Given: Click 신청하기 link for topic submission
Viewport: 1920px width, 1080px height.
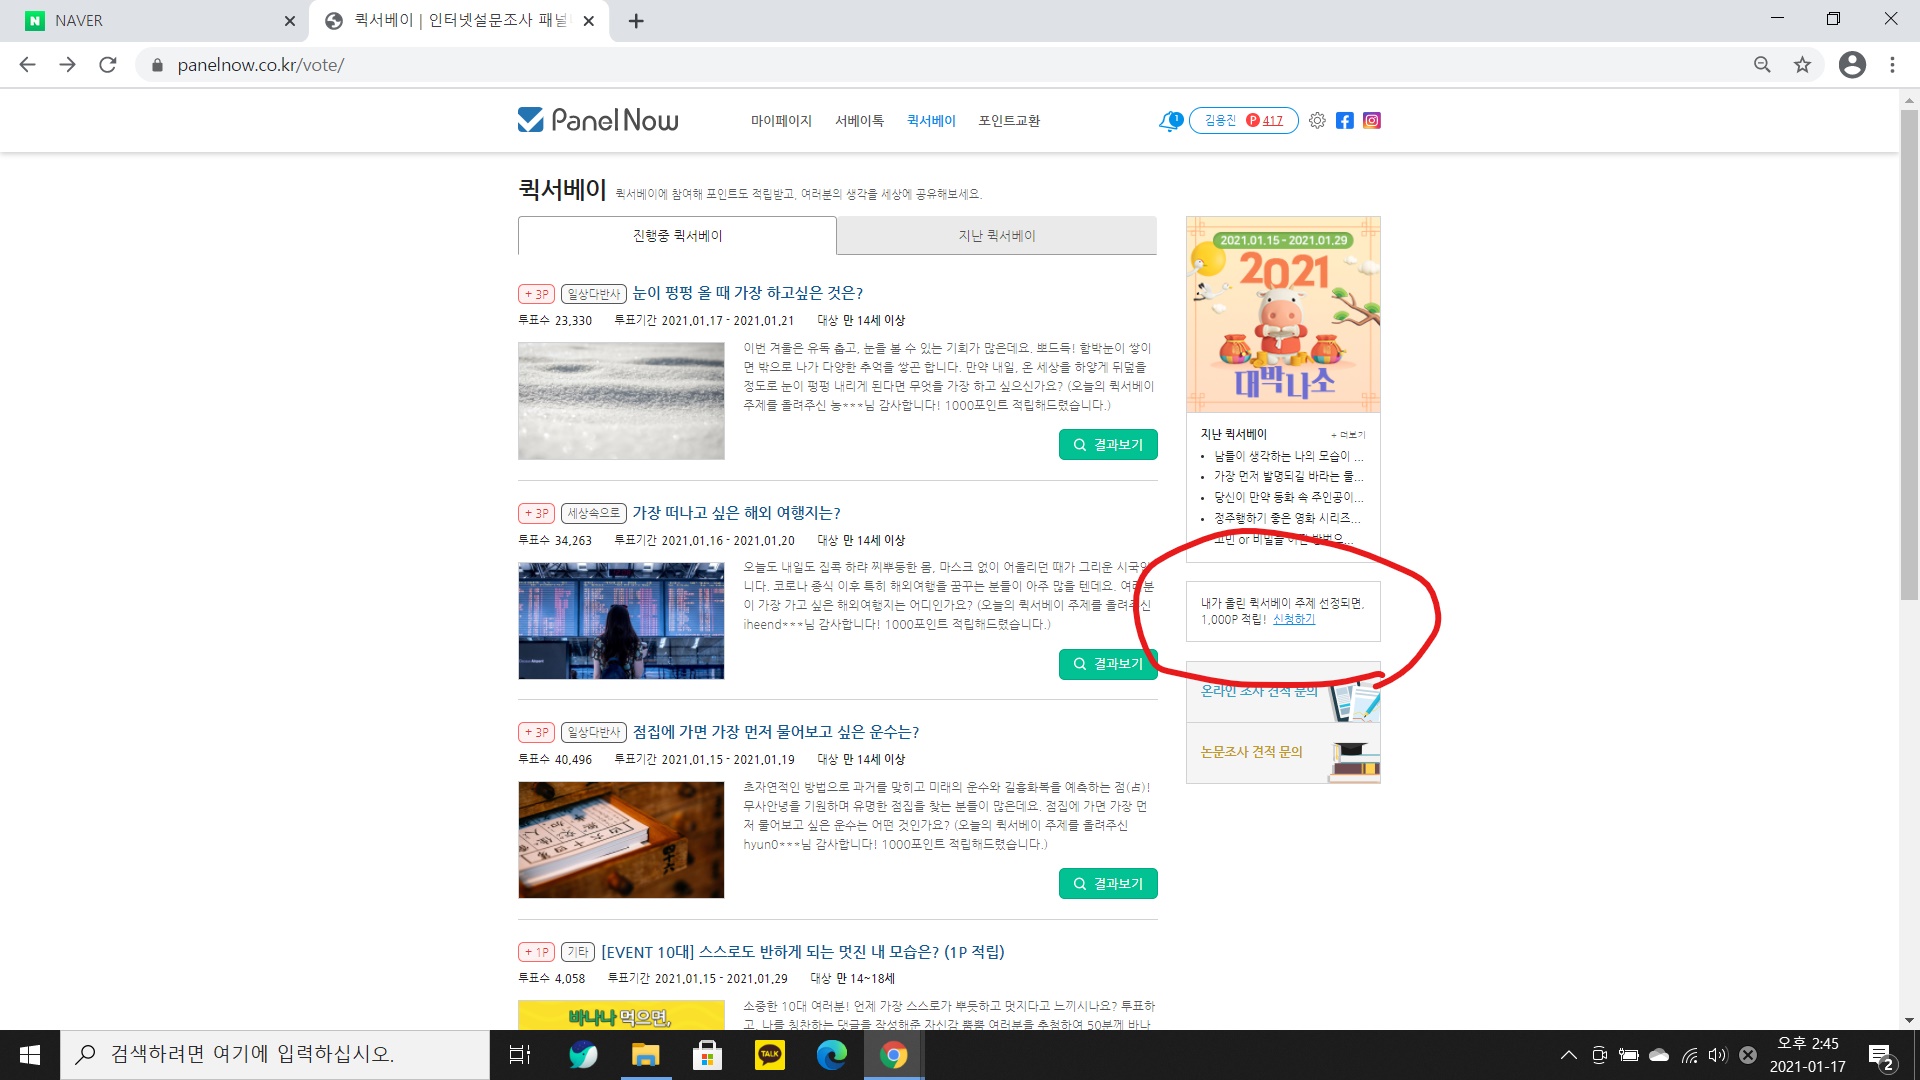Looking at the screenshot, I should (1293, 620).
